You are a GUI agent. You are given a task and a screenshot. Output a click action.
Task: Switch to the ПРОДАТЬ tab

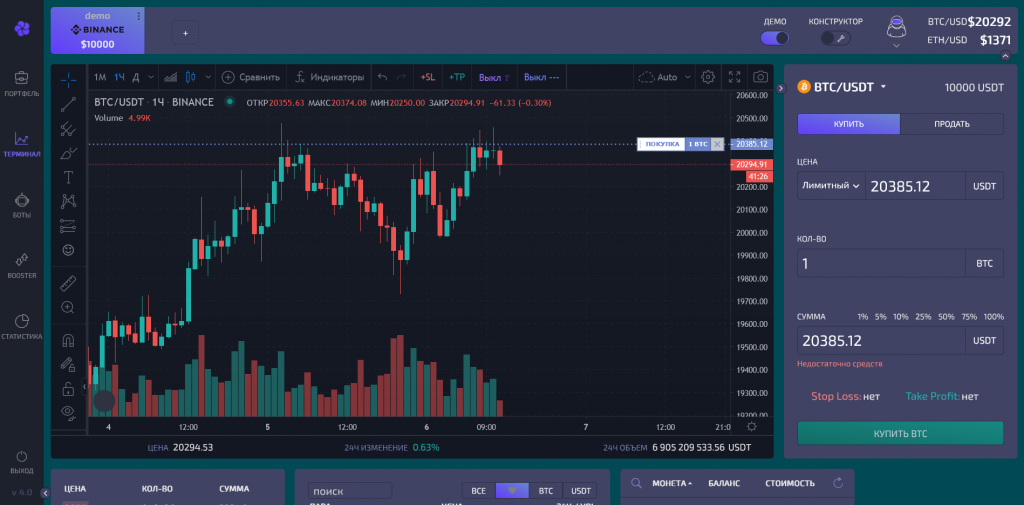(952, 124)
